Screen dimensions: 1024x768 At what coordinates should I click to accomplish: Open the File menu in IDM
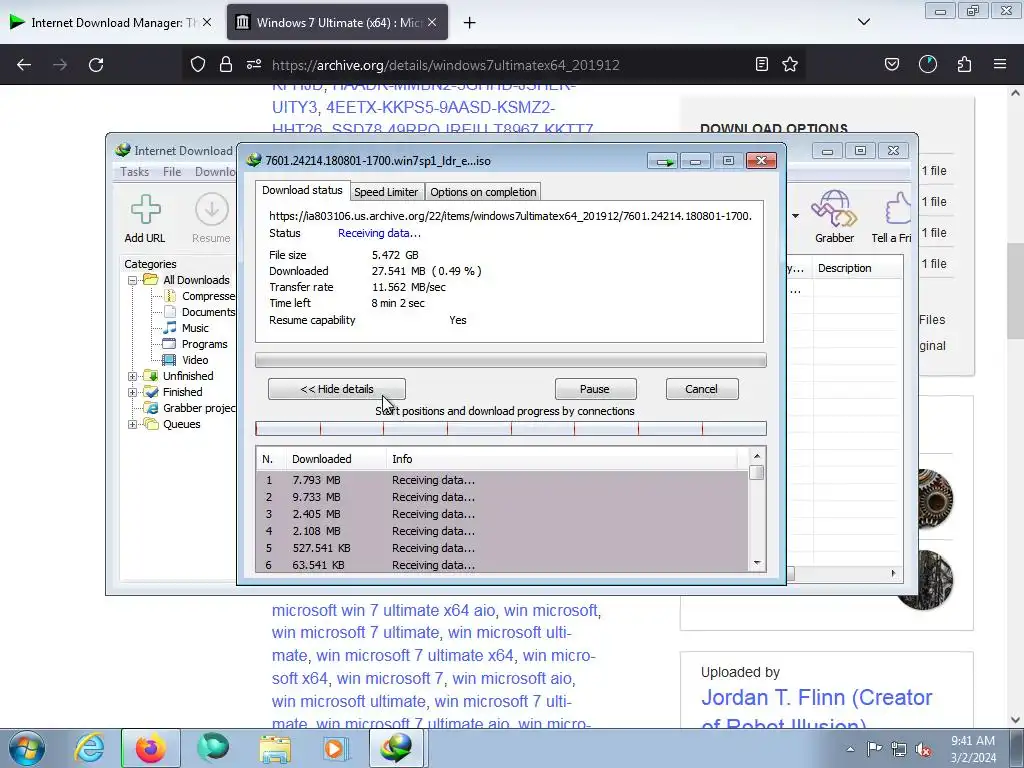click(x=172, y=172)
